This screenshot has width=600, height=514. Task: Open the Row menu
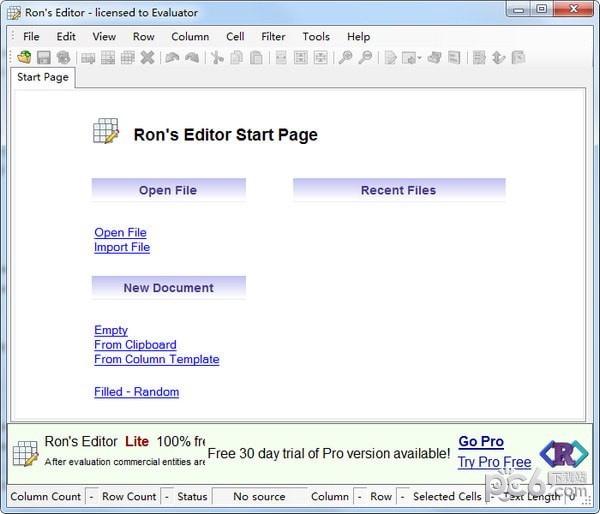coord(143,37)
